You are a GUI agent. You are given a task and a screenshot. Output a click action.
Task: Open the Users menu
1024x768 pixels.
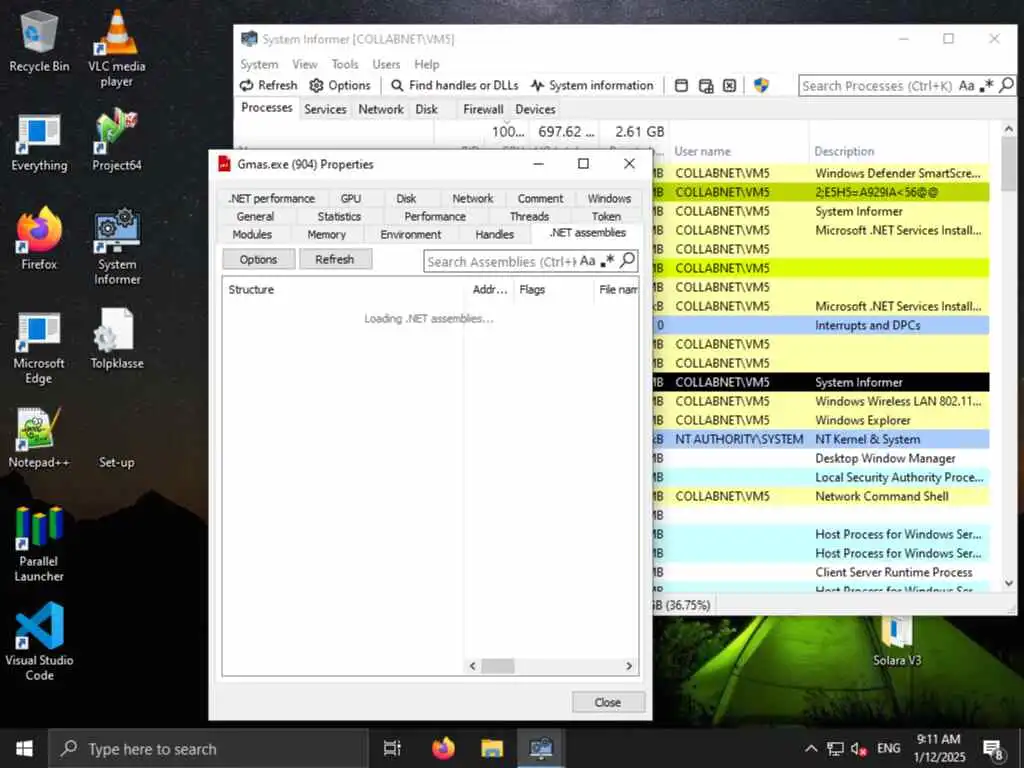(x=386, y=65)
